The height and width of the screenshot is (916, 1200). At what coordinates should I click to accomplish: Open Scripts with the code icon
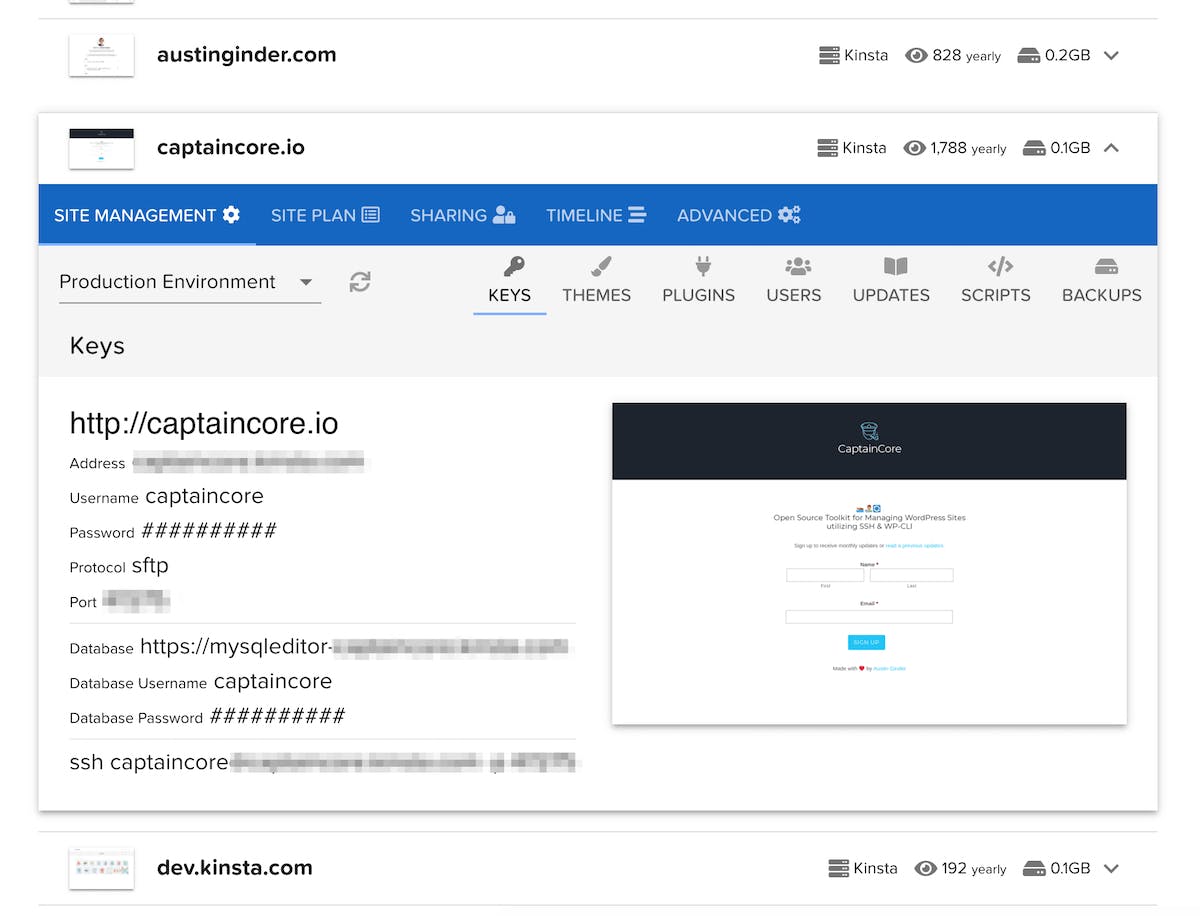point(996,281)
